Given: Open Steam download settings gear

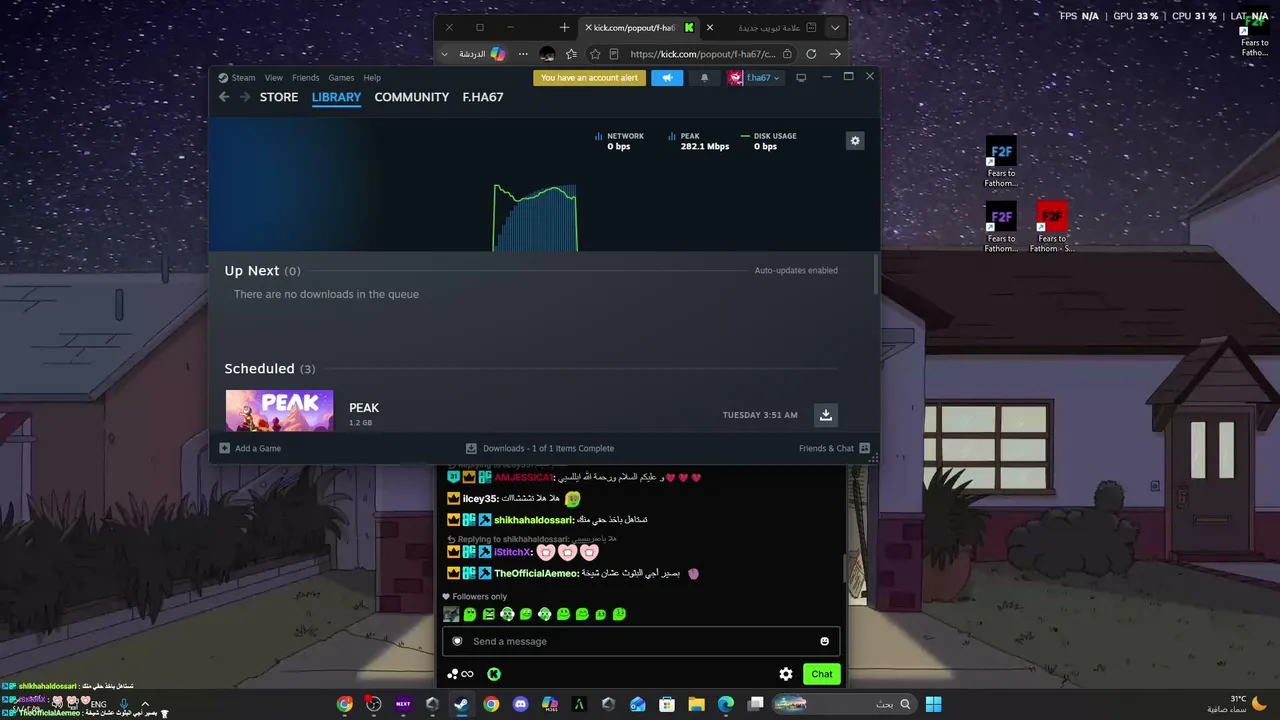Looking at the screenshot, I should [855, 141].
